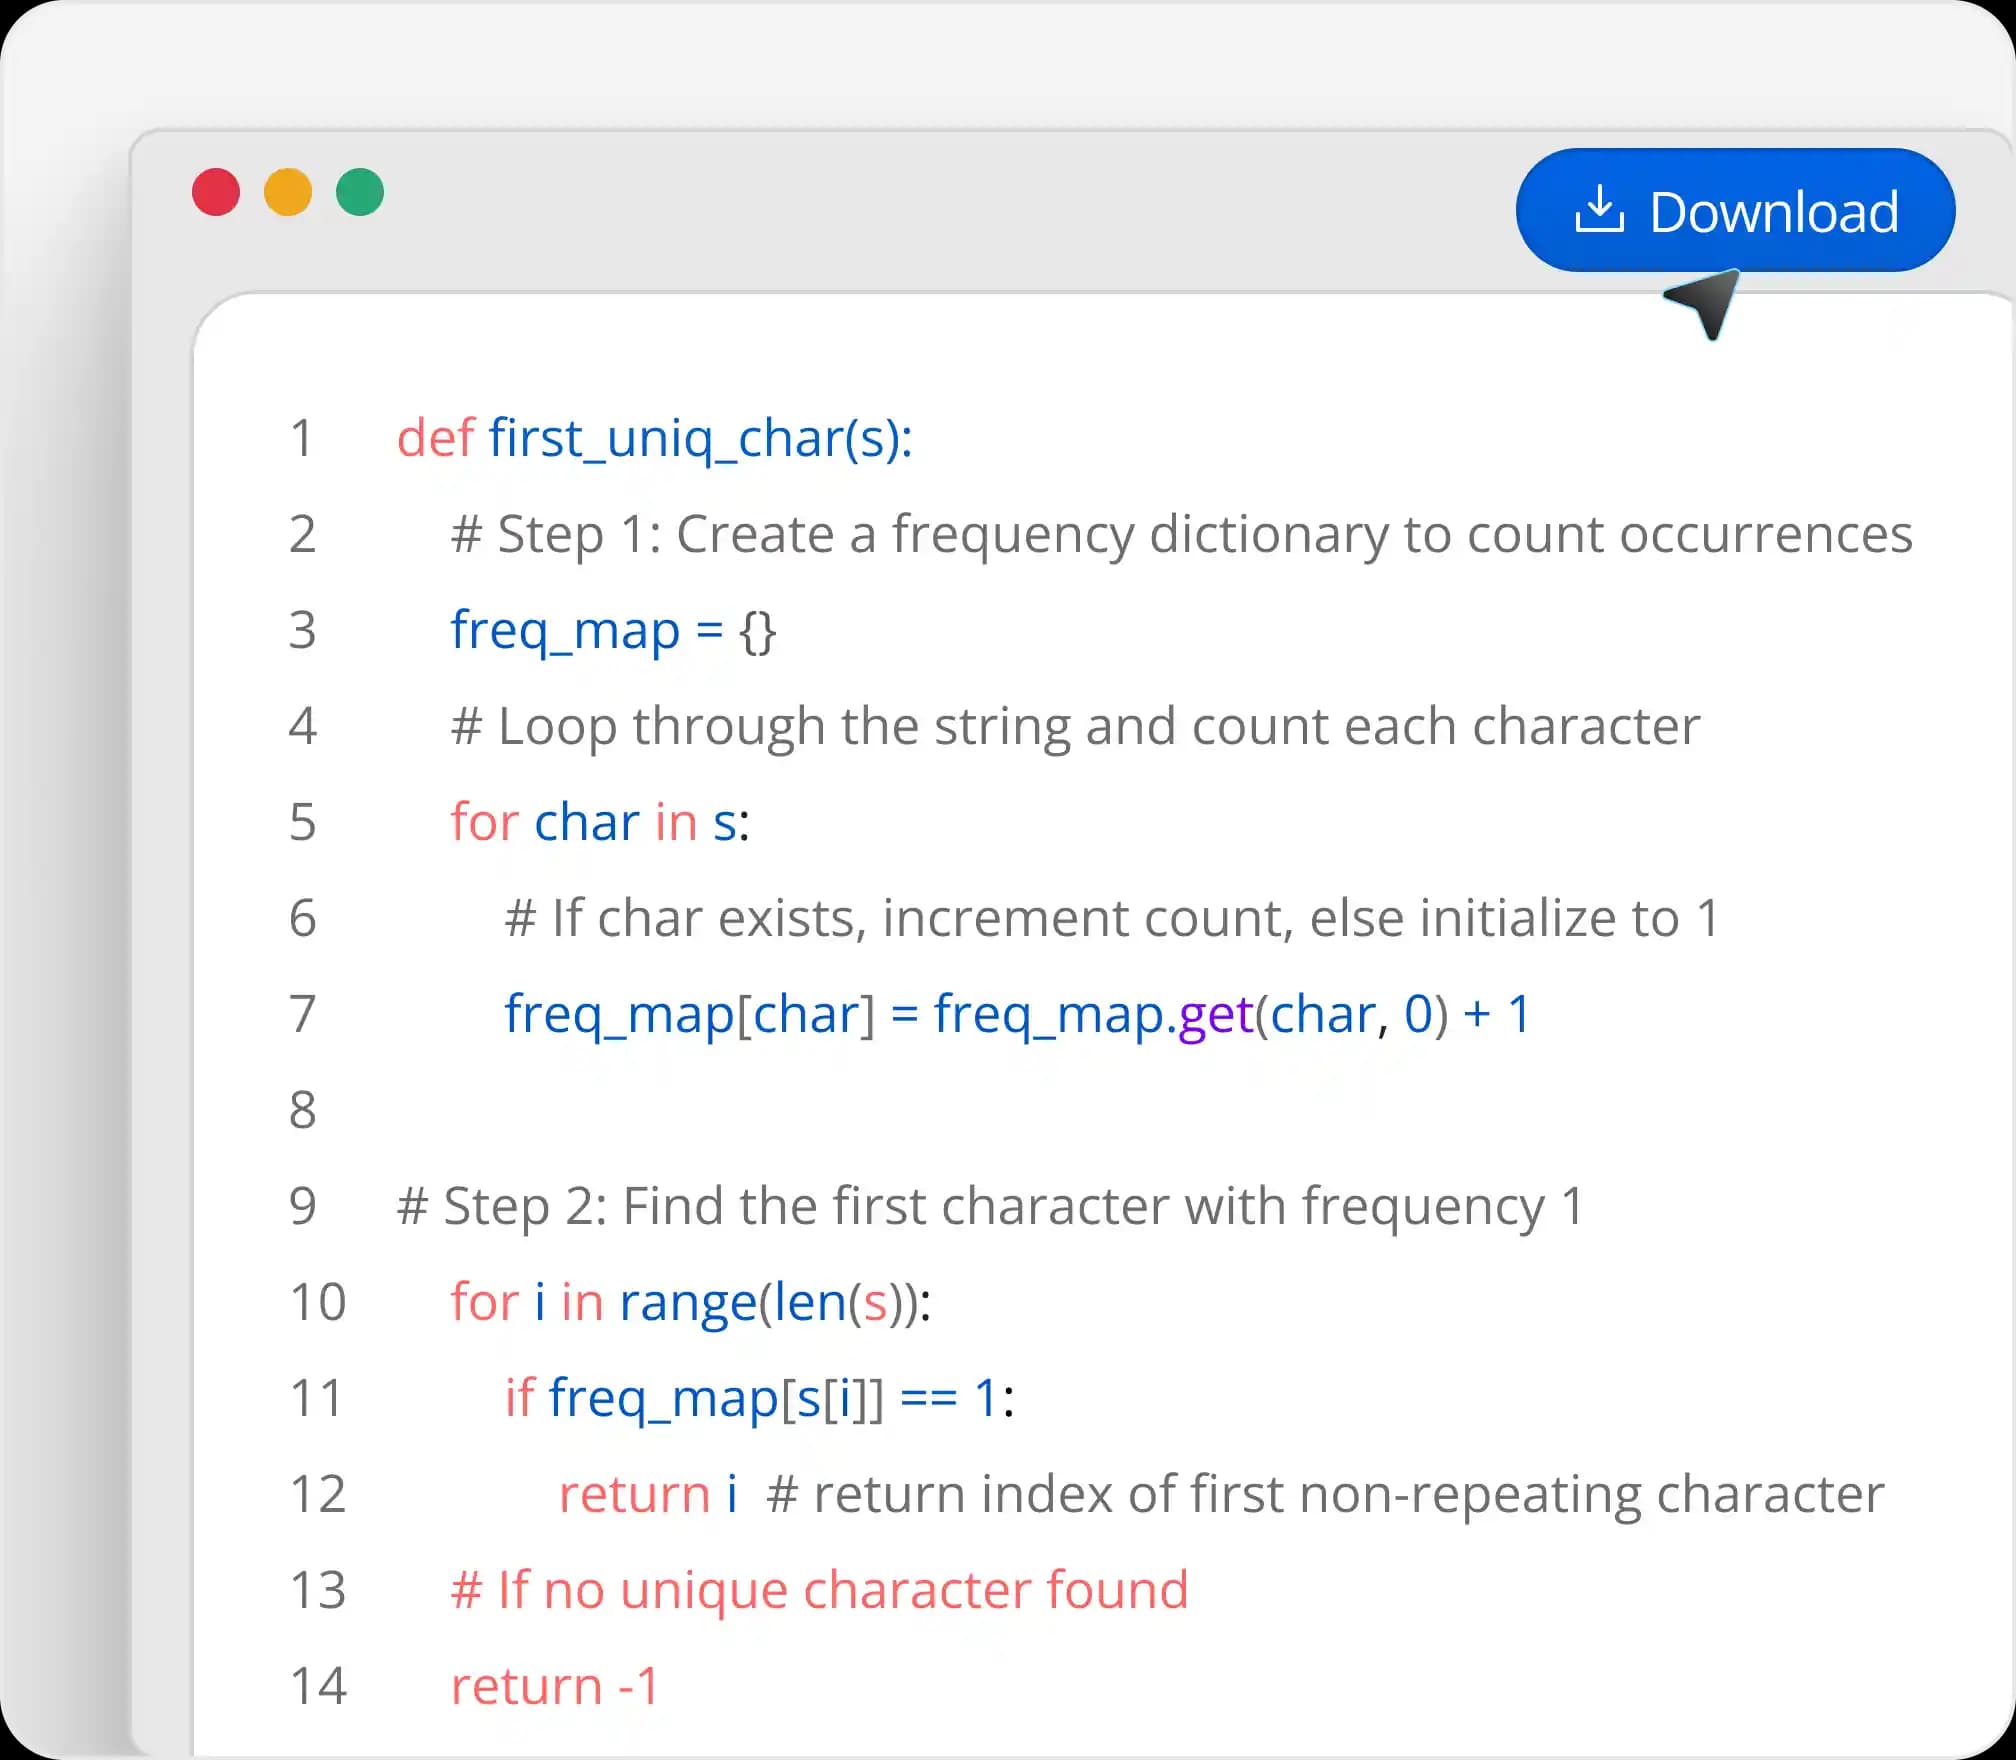Click the green window dot
Viewport: 2016px width, 1760px height.
tap(360, 192)
